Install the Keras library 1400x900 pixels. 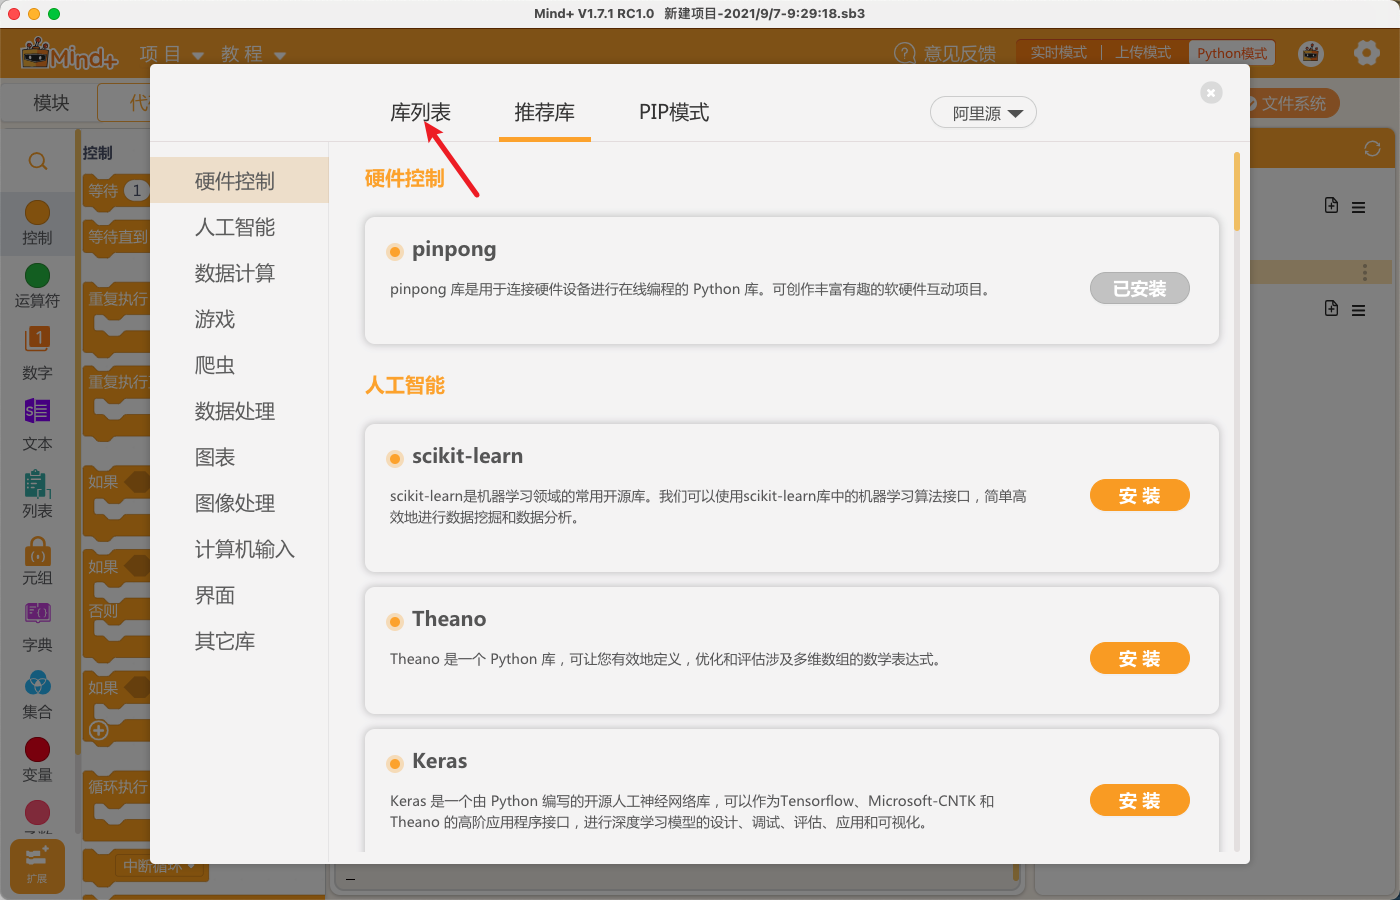[1140, 800]
